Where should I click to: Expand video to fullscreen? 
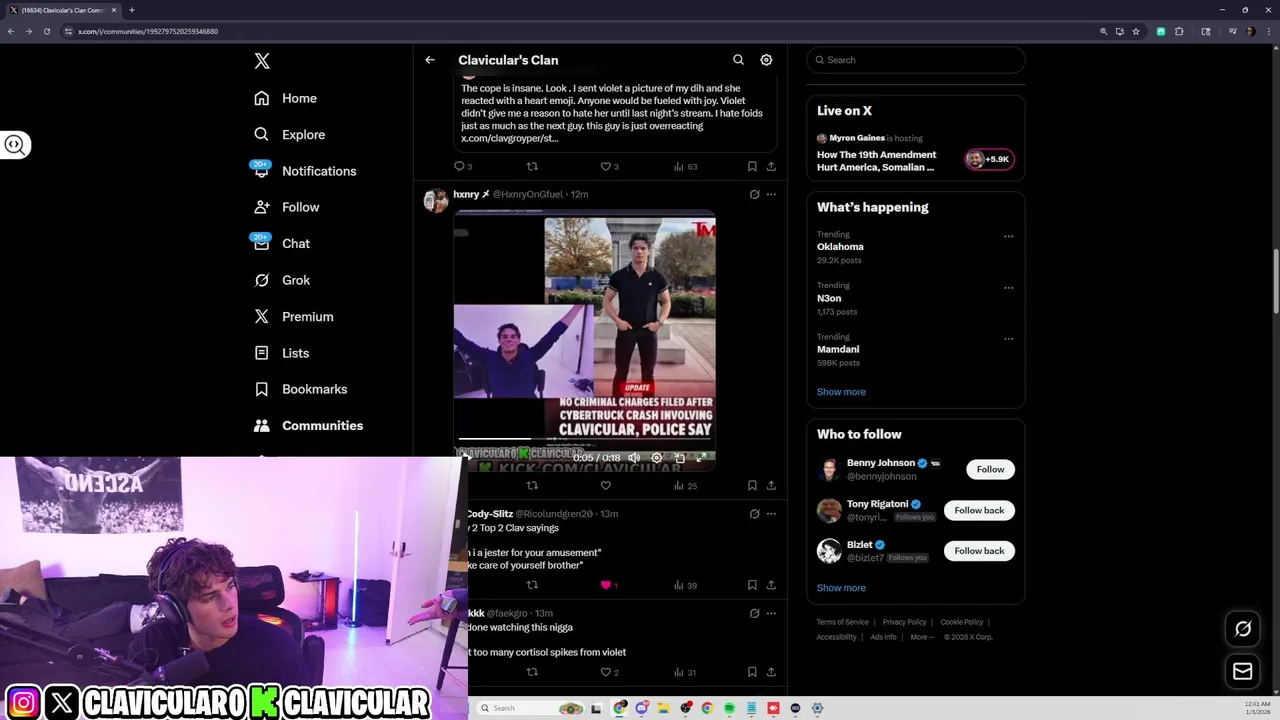click(x=701, y=458)
